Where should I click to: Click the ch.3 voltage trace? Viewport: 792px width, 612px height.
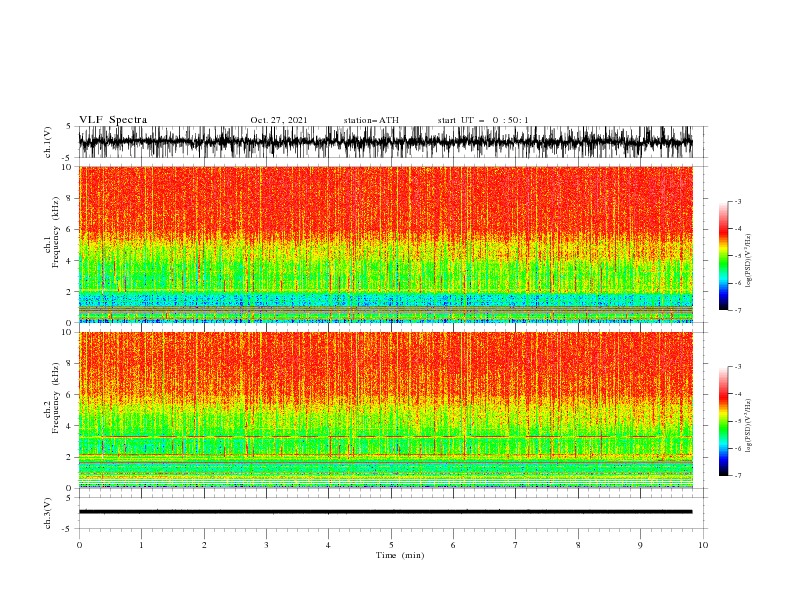[x=385, y=512]
